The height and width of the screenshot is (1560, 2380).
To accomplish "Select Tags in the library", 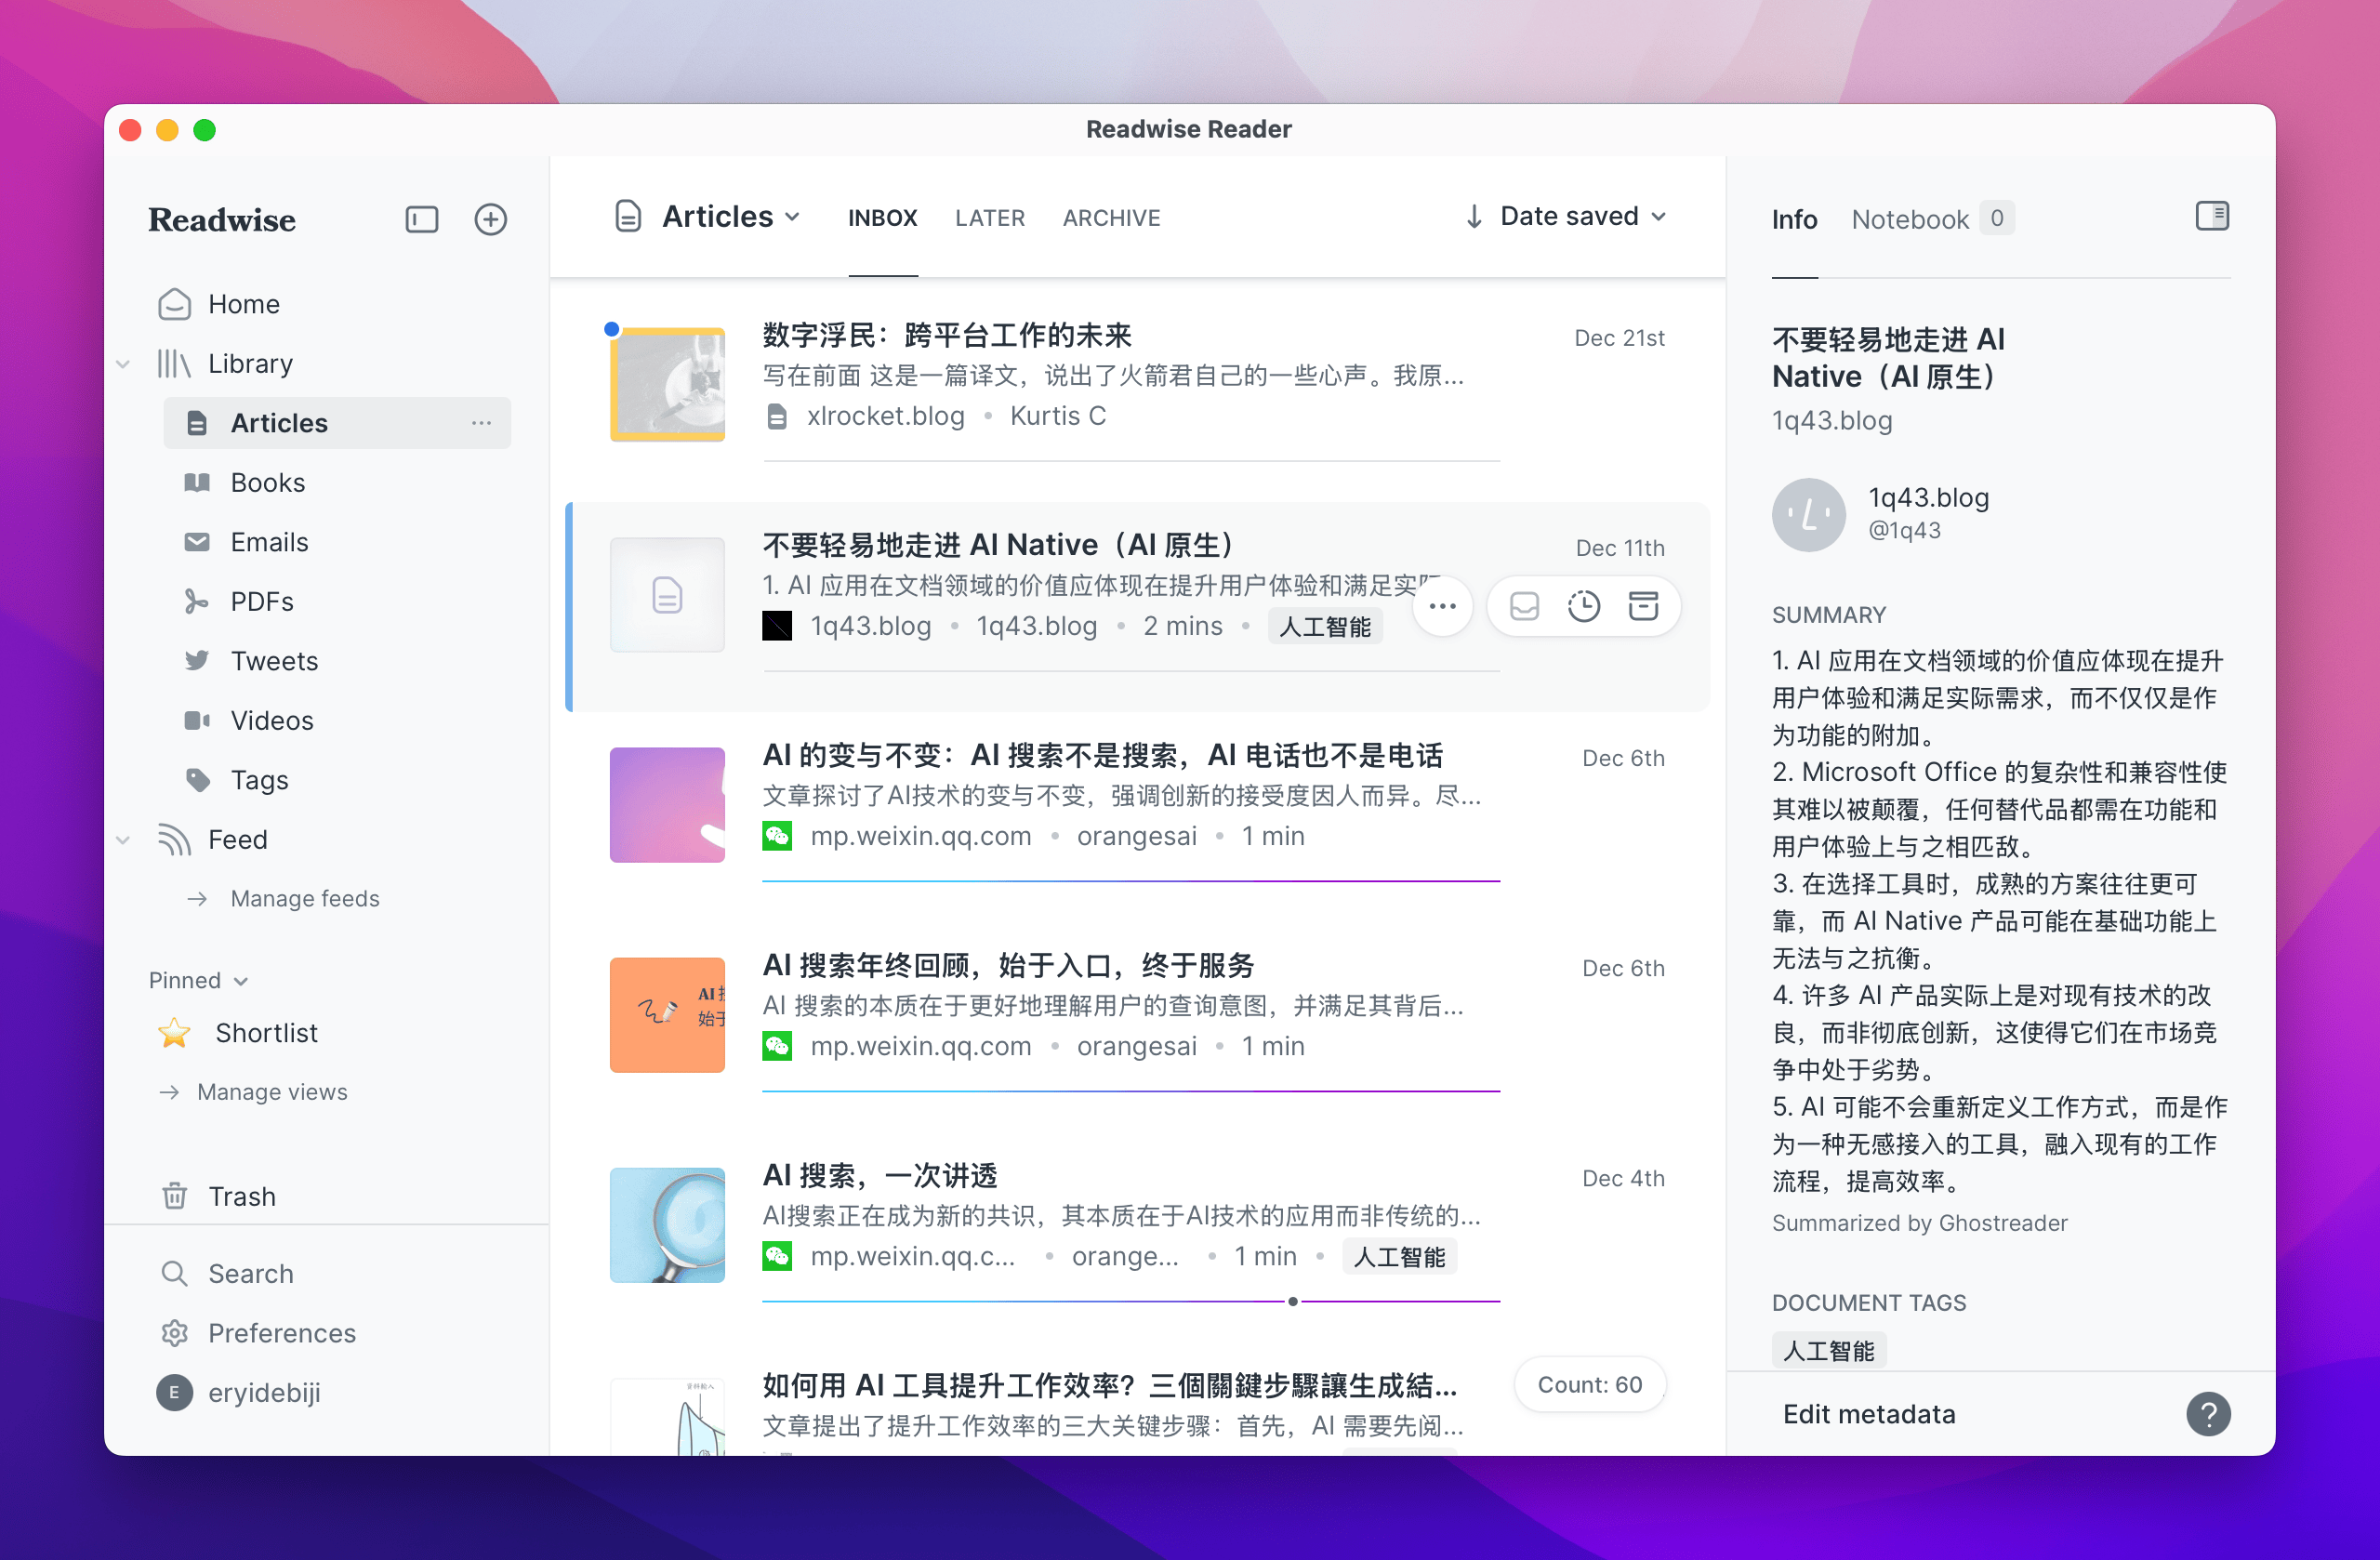I will [x=259, y=780].
